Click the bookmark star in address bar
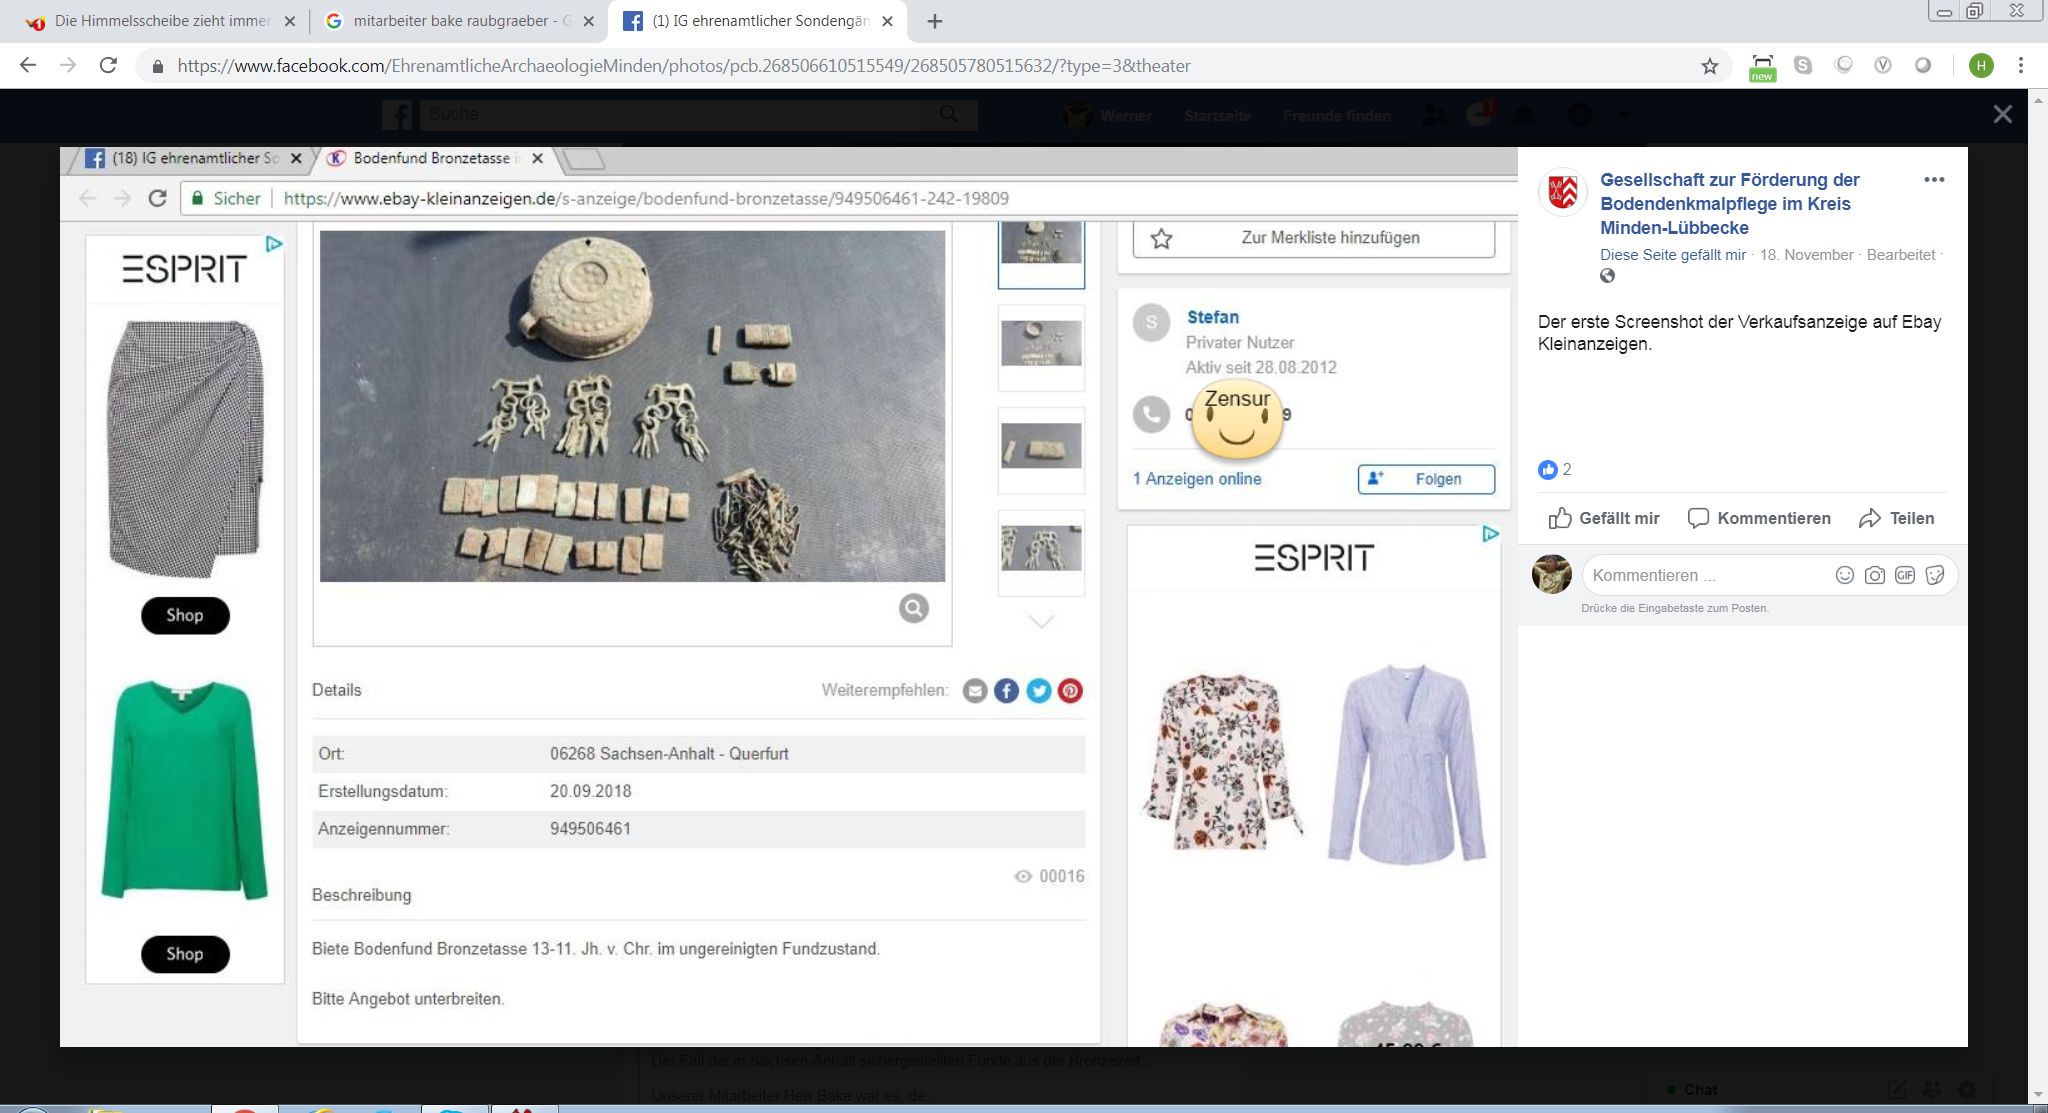The width and height of the screenshot is (2048, 1113). coord(1710,66)
